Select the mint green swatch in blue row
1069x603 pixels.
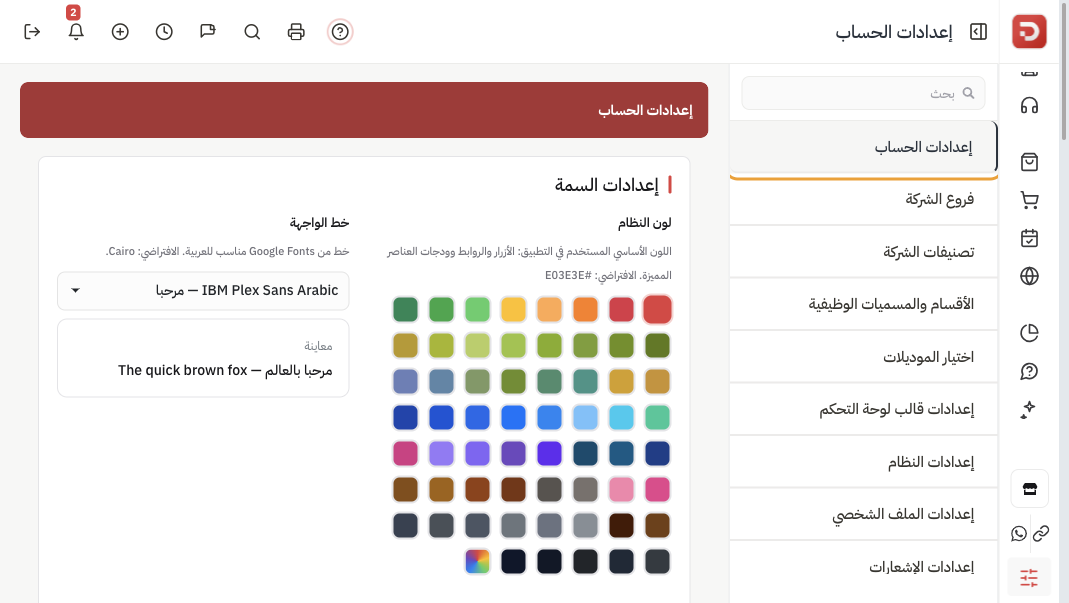coord(657,417)
